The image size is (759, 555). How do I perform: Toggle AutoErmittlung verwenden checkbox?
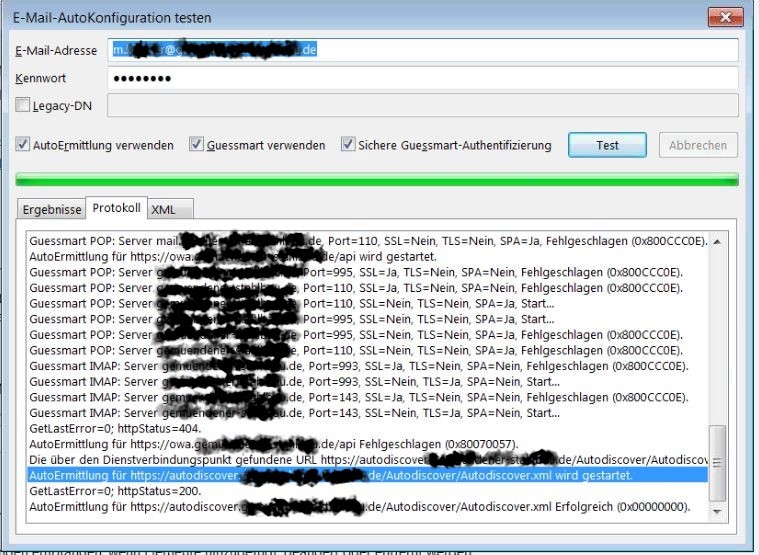[22, 144]
